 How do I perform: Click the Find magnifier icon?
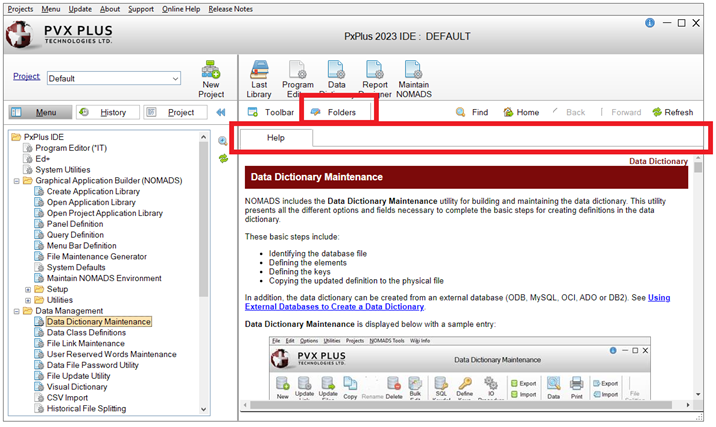(461, 113)
